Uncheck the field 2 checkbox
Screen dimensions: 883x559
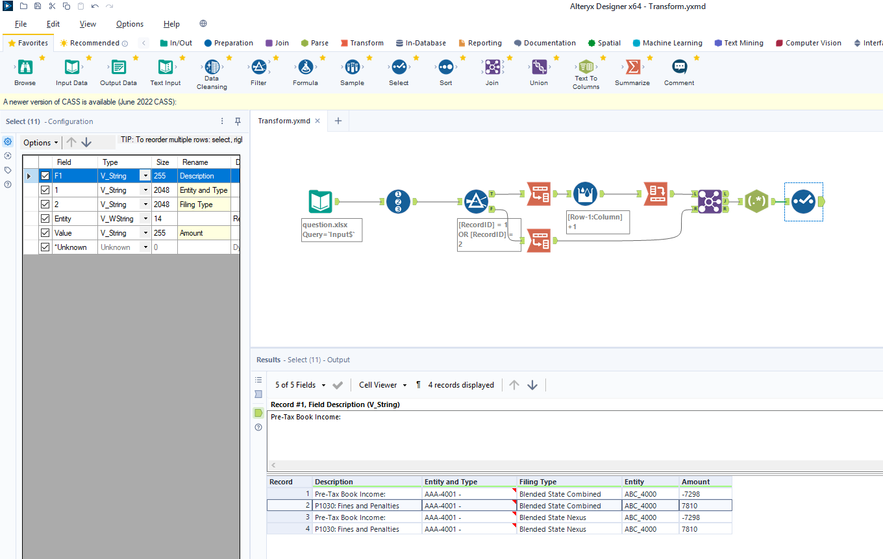[45, 204]
